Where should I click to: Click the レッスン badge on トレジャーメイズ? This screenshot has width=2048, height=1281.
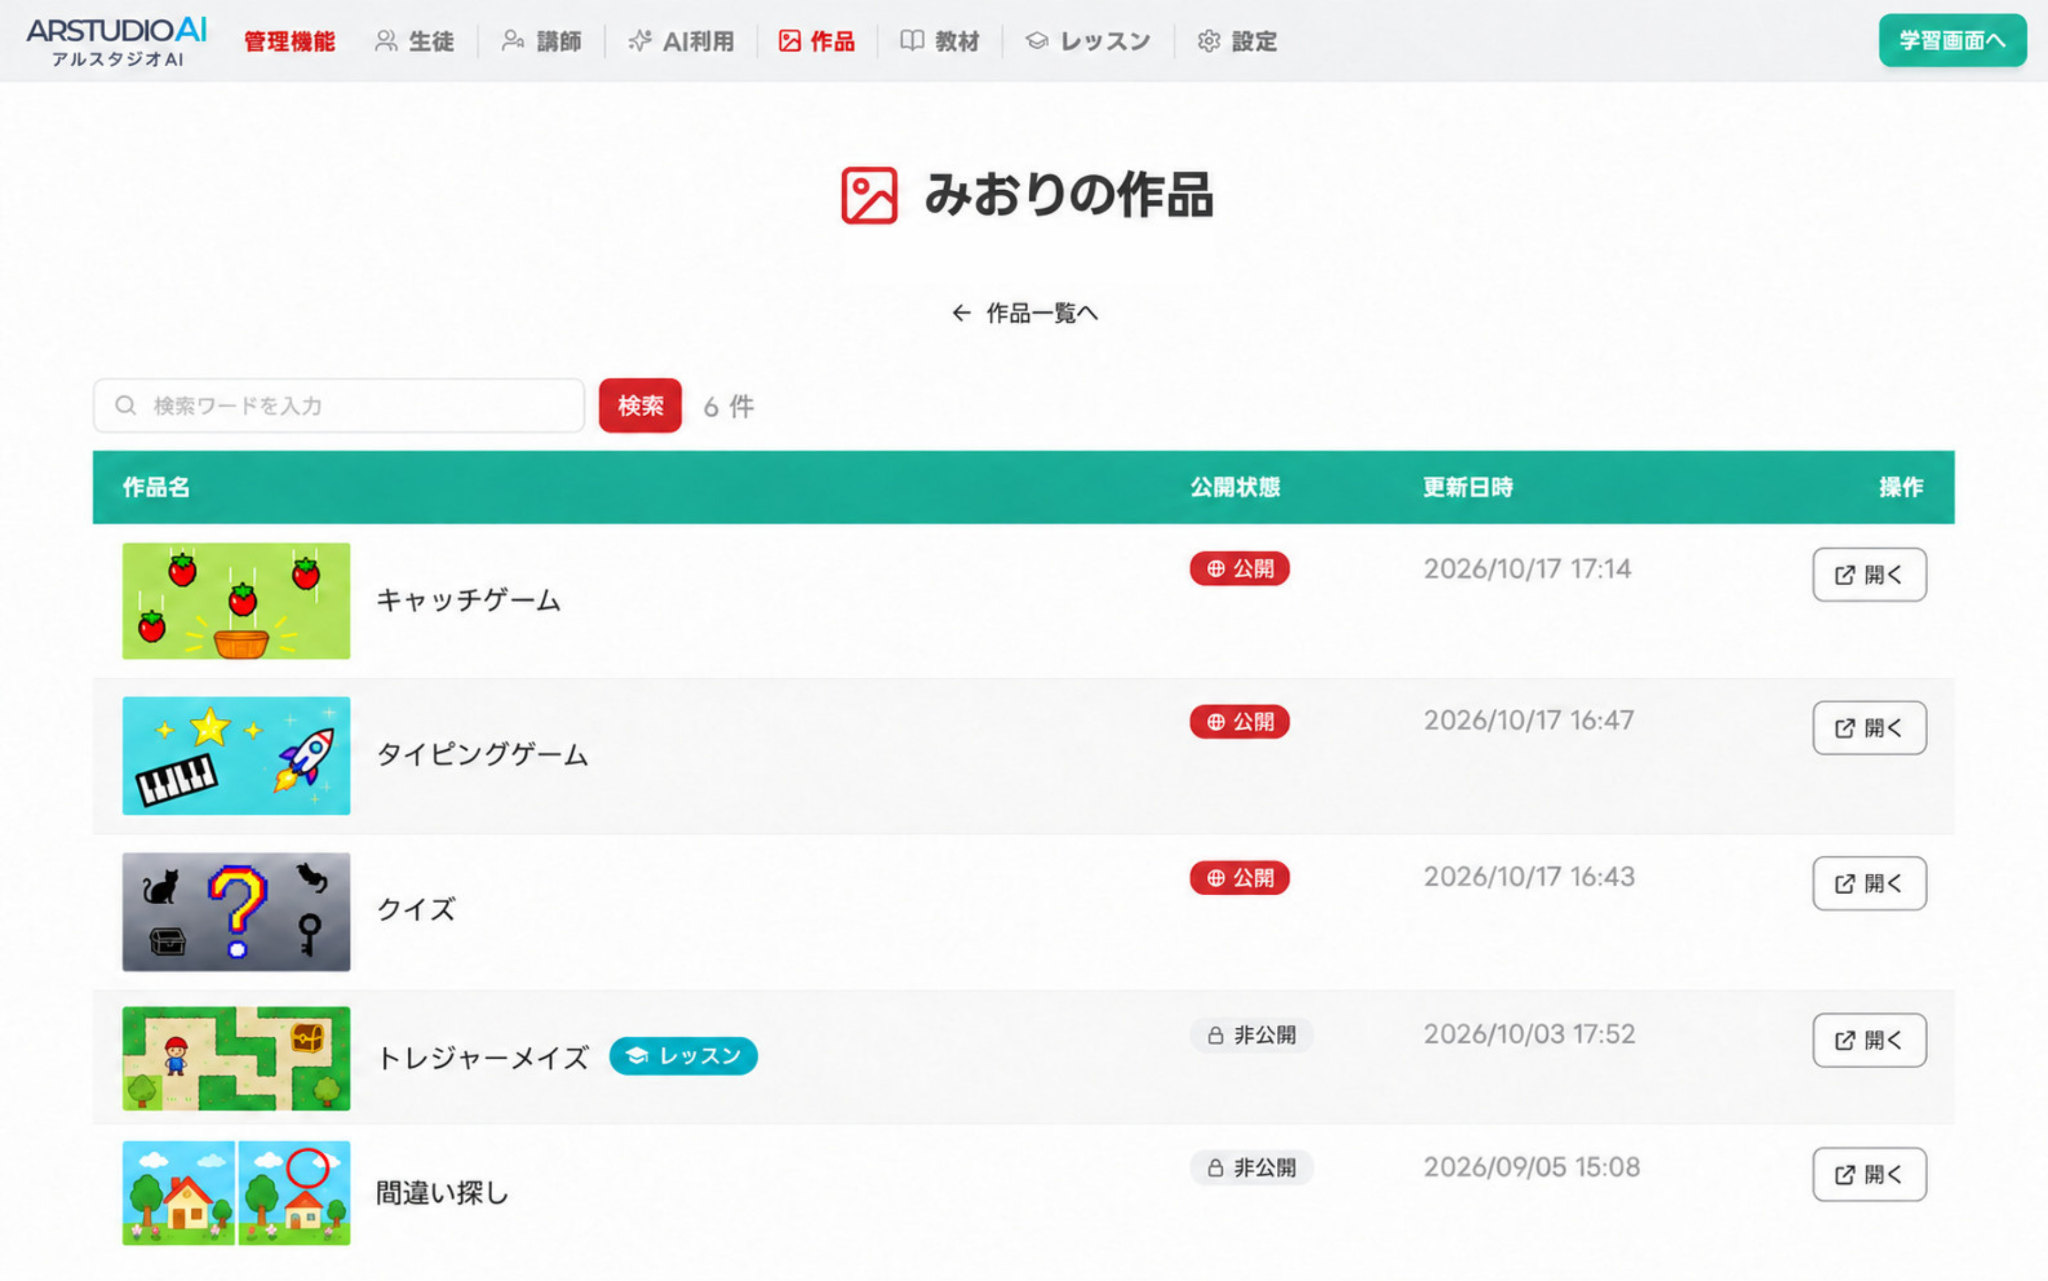(683, 1056)
